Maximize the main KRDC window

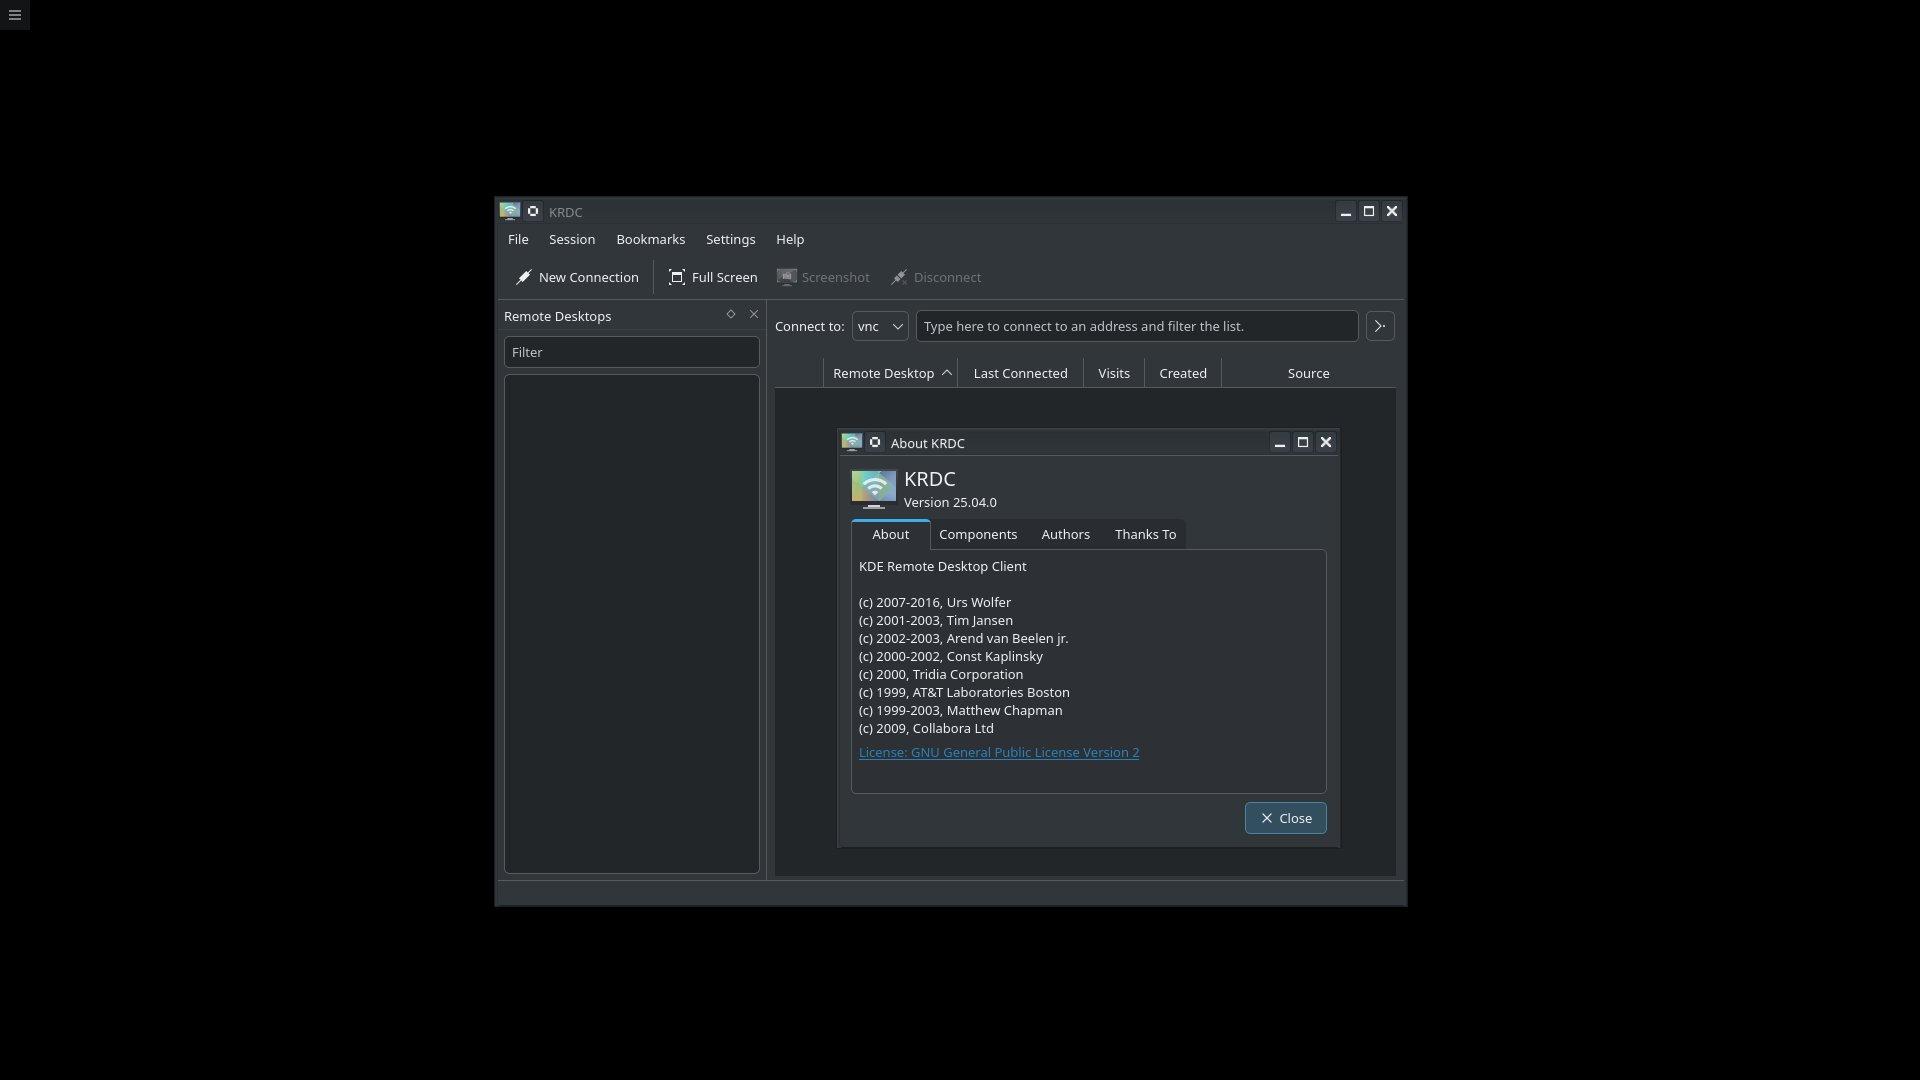(1369, 211)
